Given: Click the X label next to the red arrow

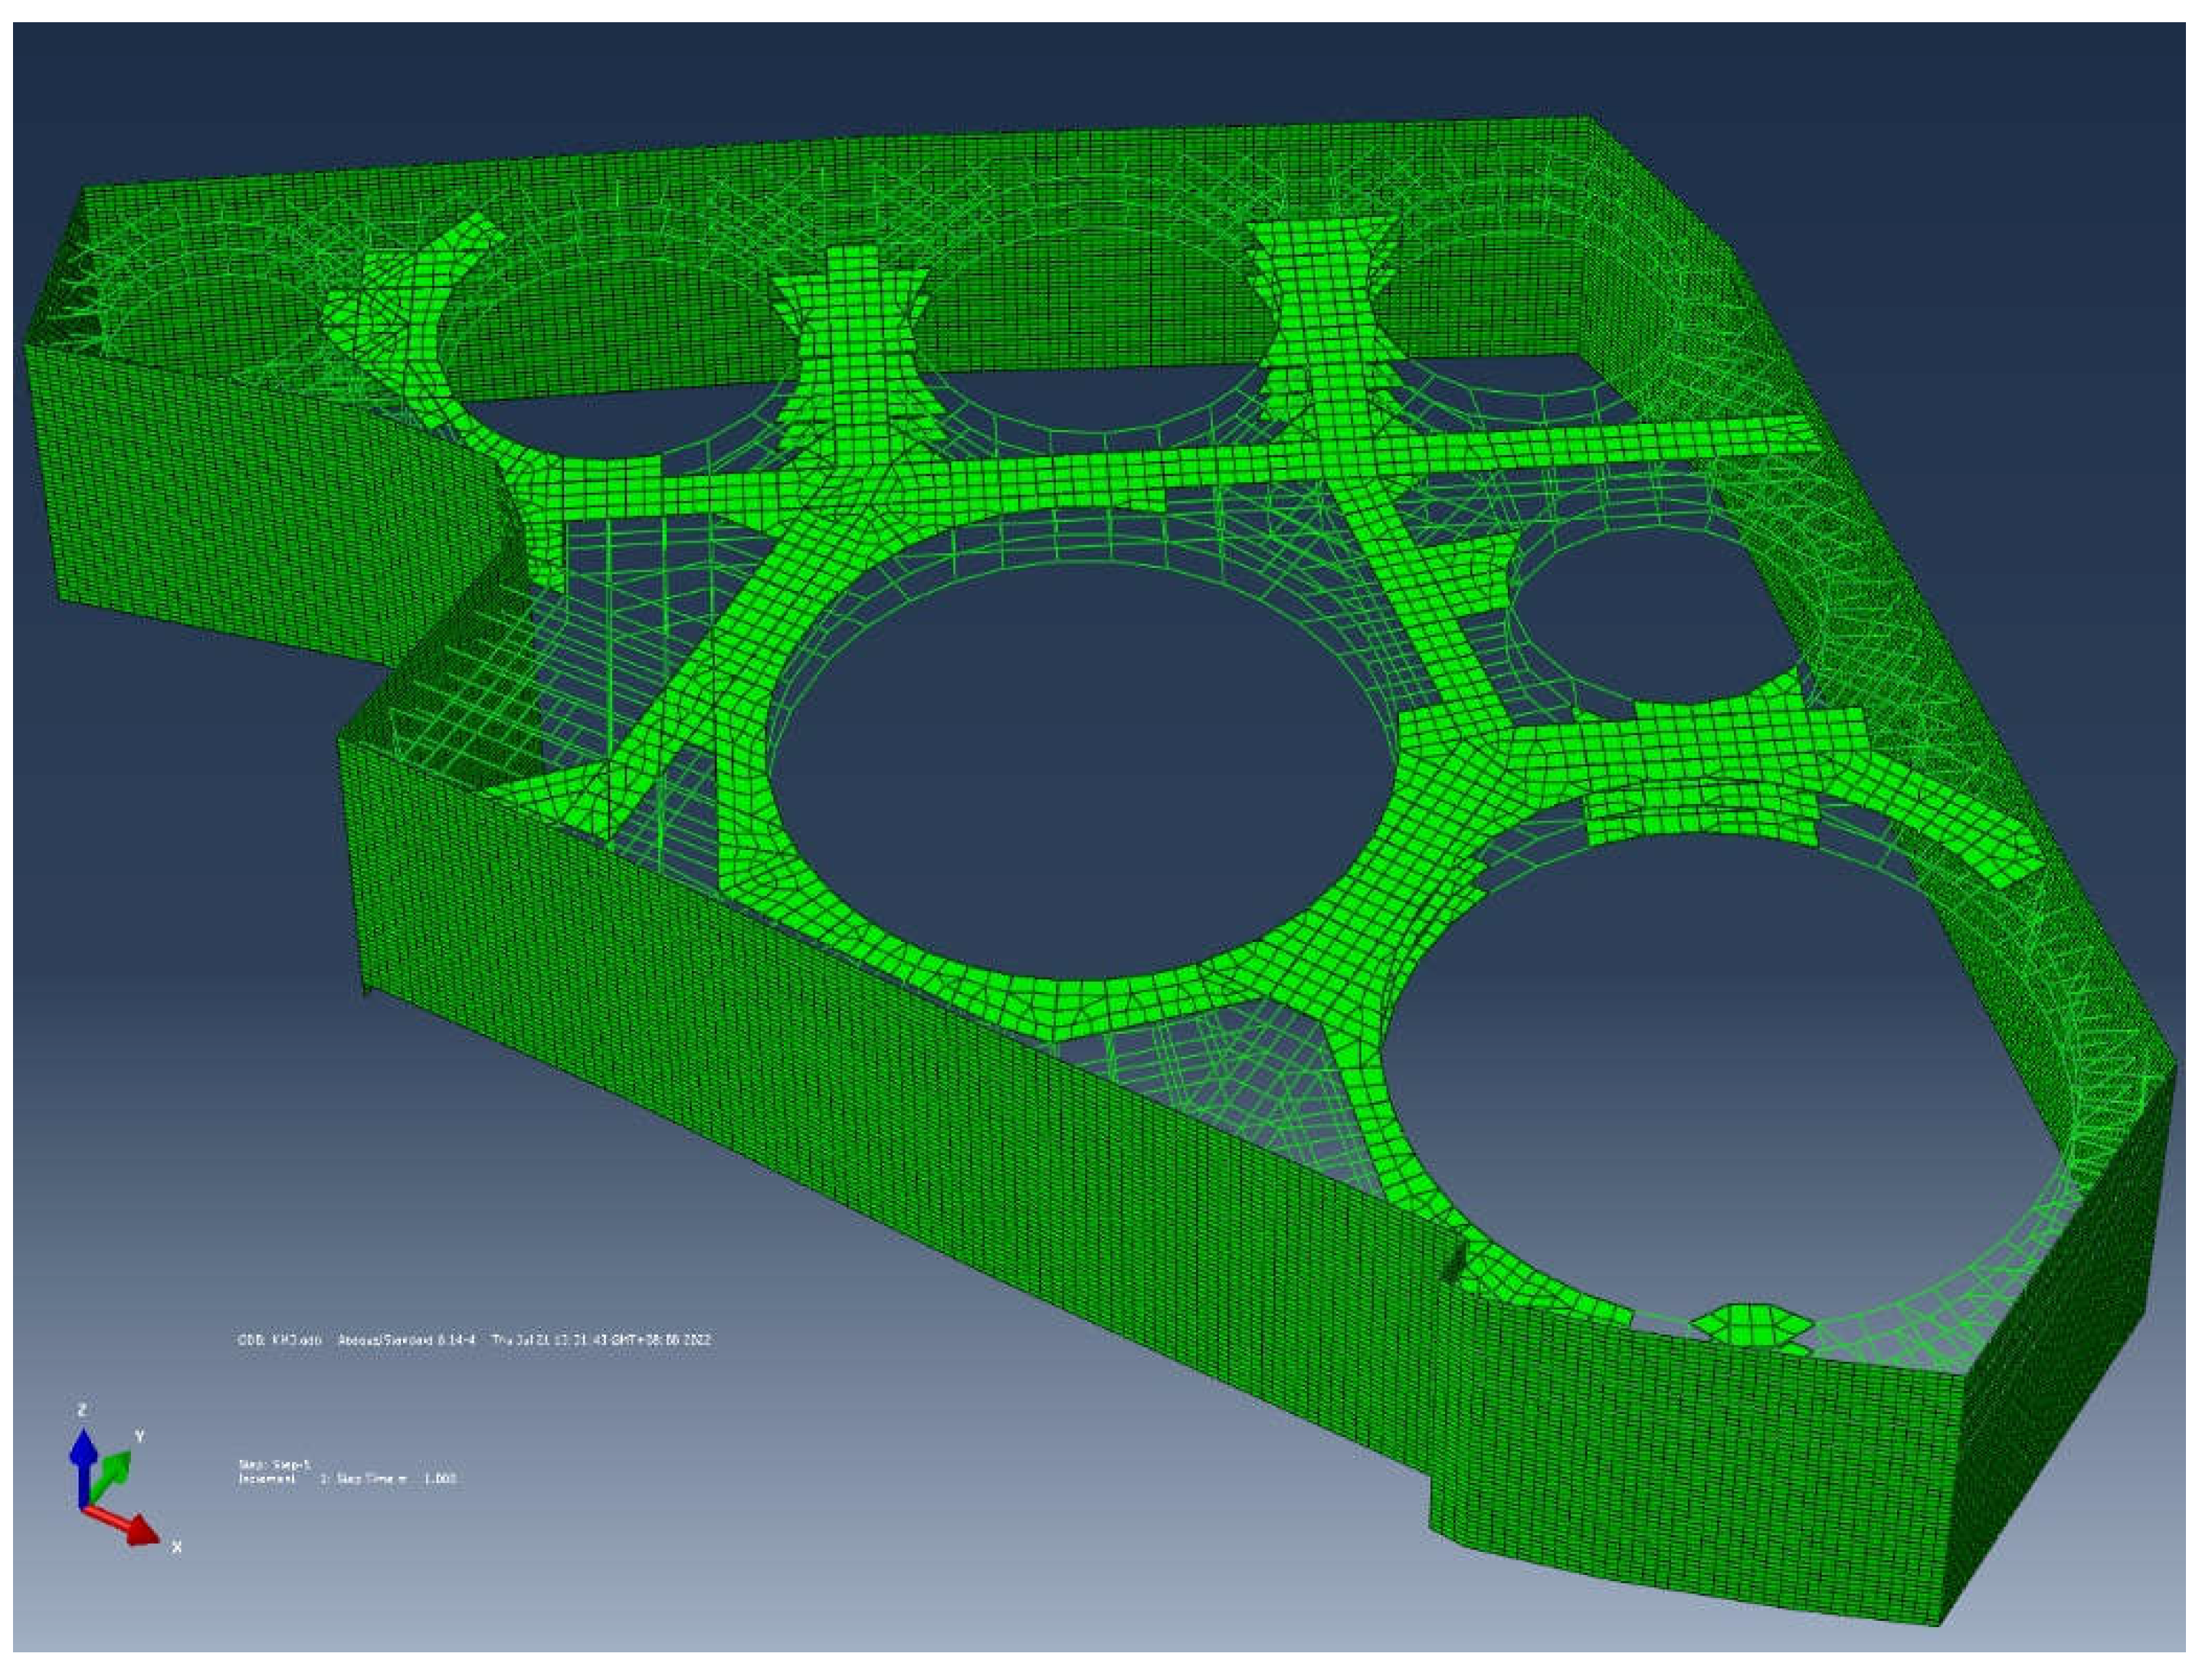Looking at the screenshot, I should [x=177, y=1547].
